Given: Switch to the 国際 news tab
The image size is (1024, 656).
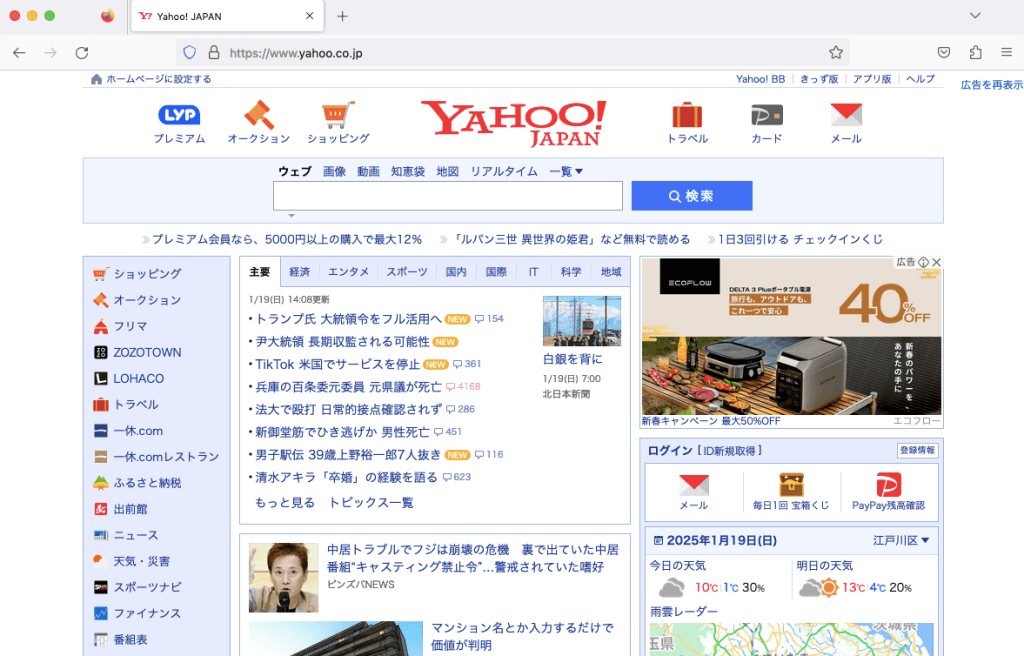Looking at the screenshot, I should 496,272.
